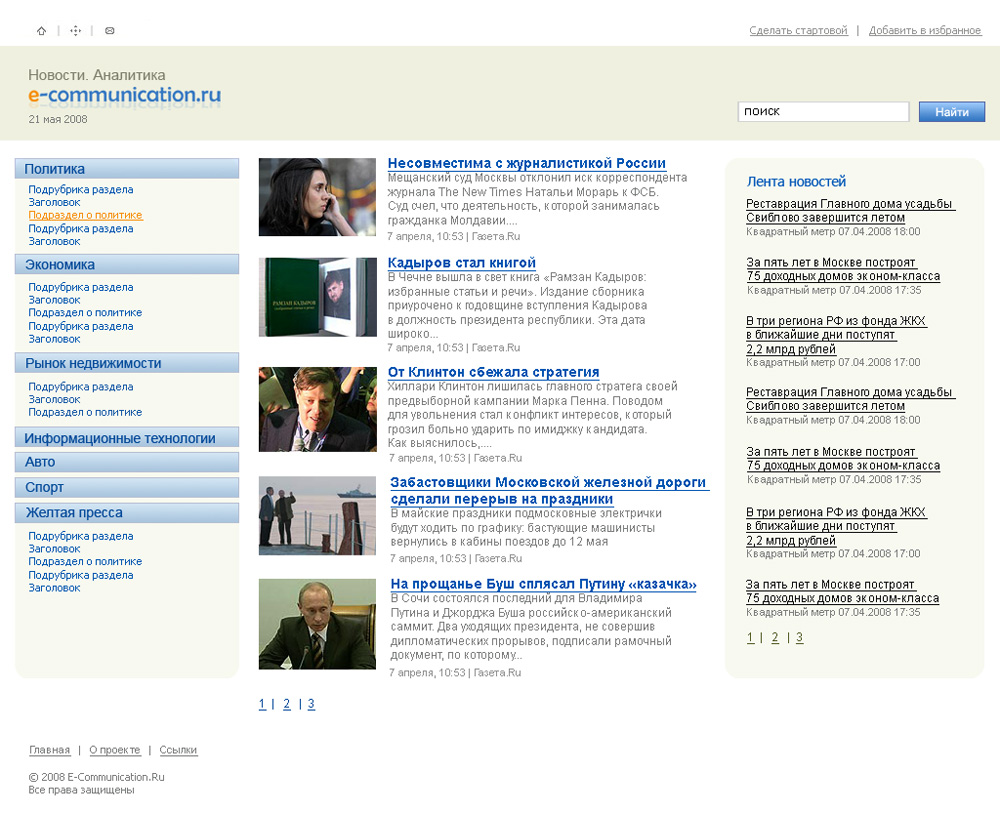Image resolution: width=1000 pixels, height=813 pixels.
Task: Click 'Подраздел о политике' under Рынок недвижимости
Action: point(85,412)
